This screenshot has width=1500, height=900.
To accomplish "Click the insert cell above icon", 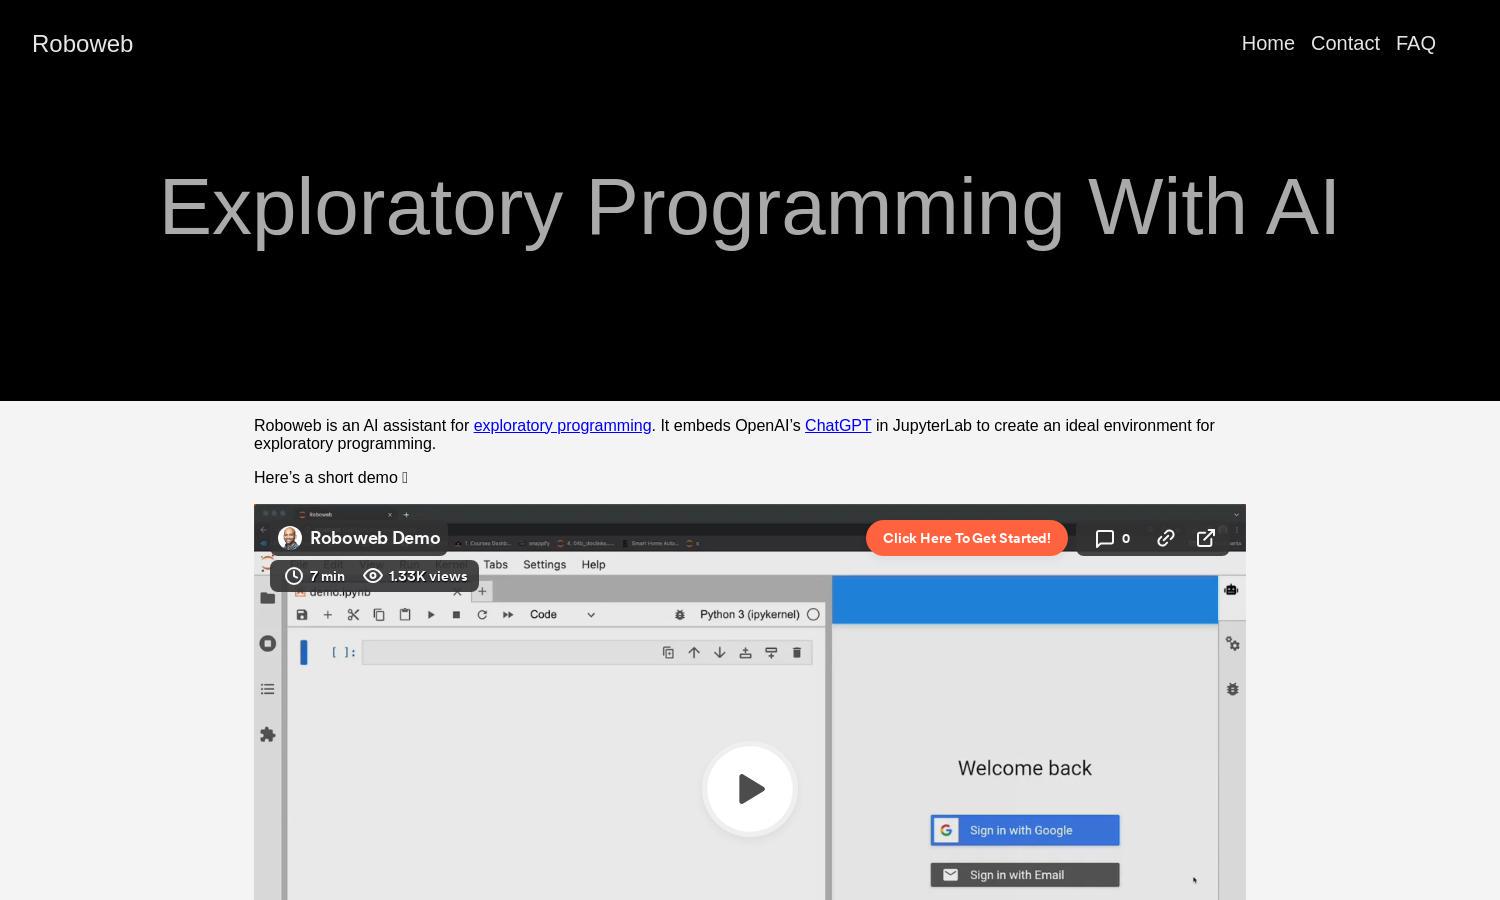I will pyautogui.click(x=745, y=653).
